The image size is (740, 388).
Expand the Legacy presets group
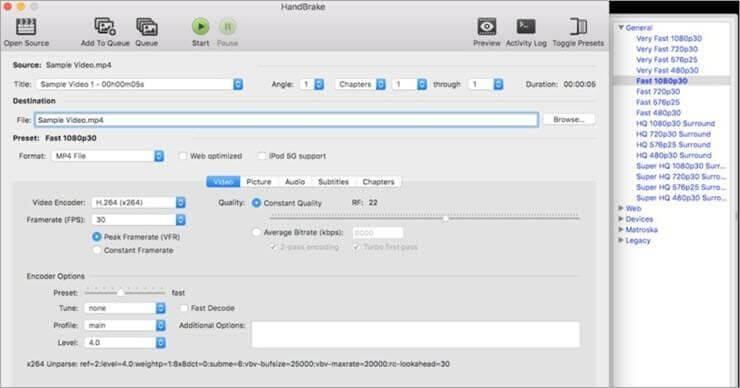click(x=622, y=240)
